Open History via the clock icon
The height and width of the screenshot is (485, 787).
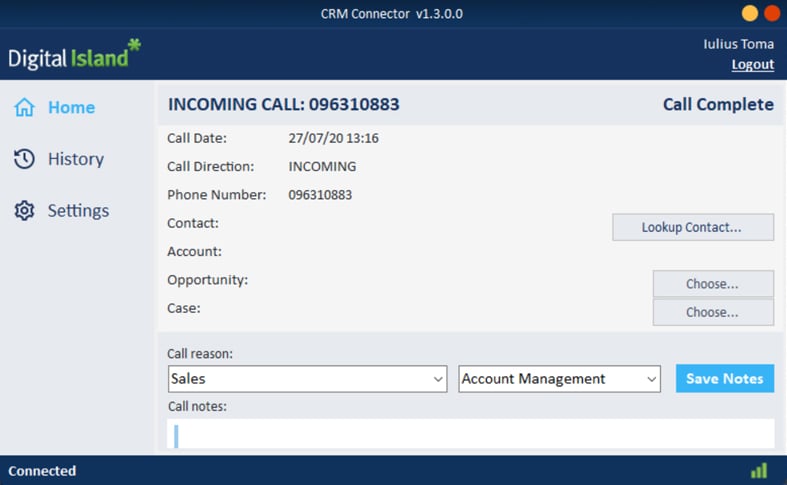point(24,159)
